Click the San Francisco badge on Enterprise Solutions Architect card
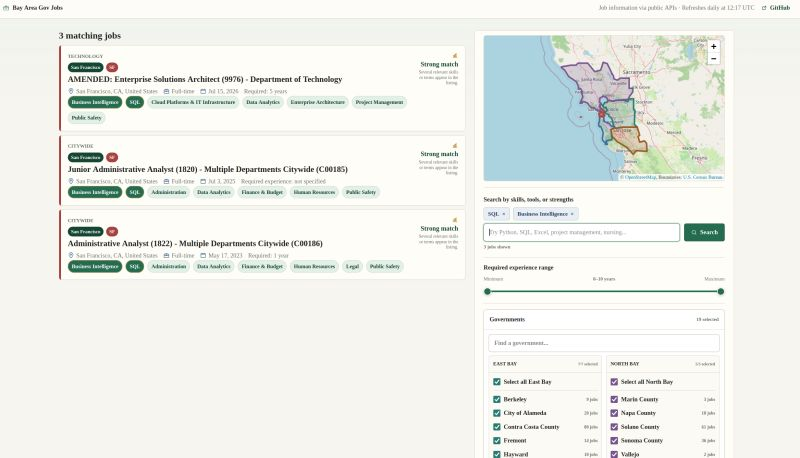 pyautogui.click(x=86, y=67)
